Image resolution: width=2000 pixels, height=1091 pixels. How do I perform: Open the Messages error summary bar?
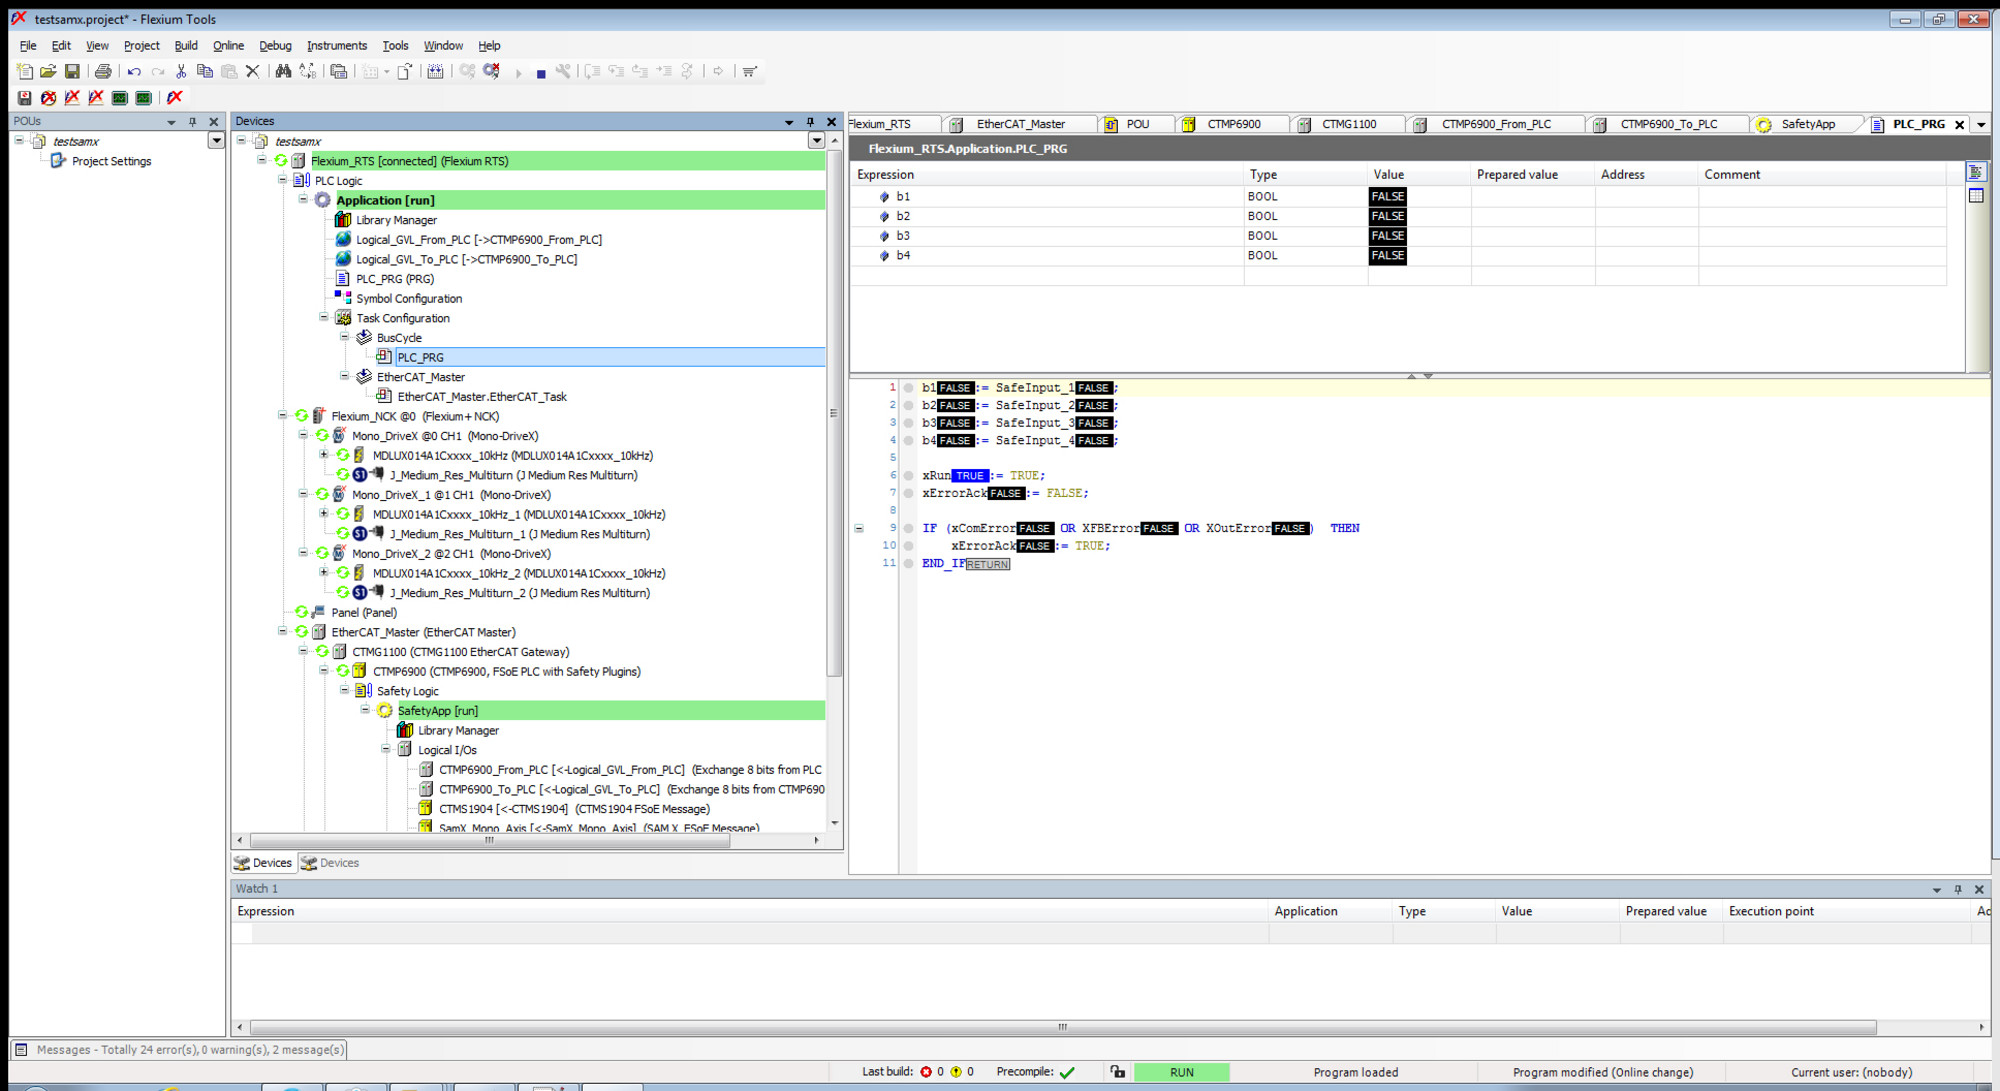click(x=180, y=1049)
